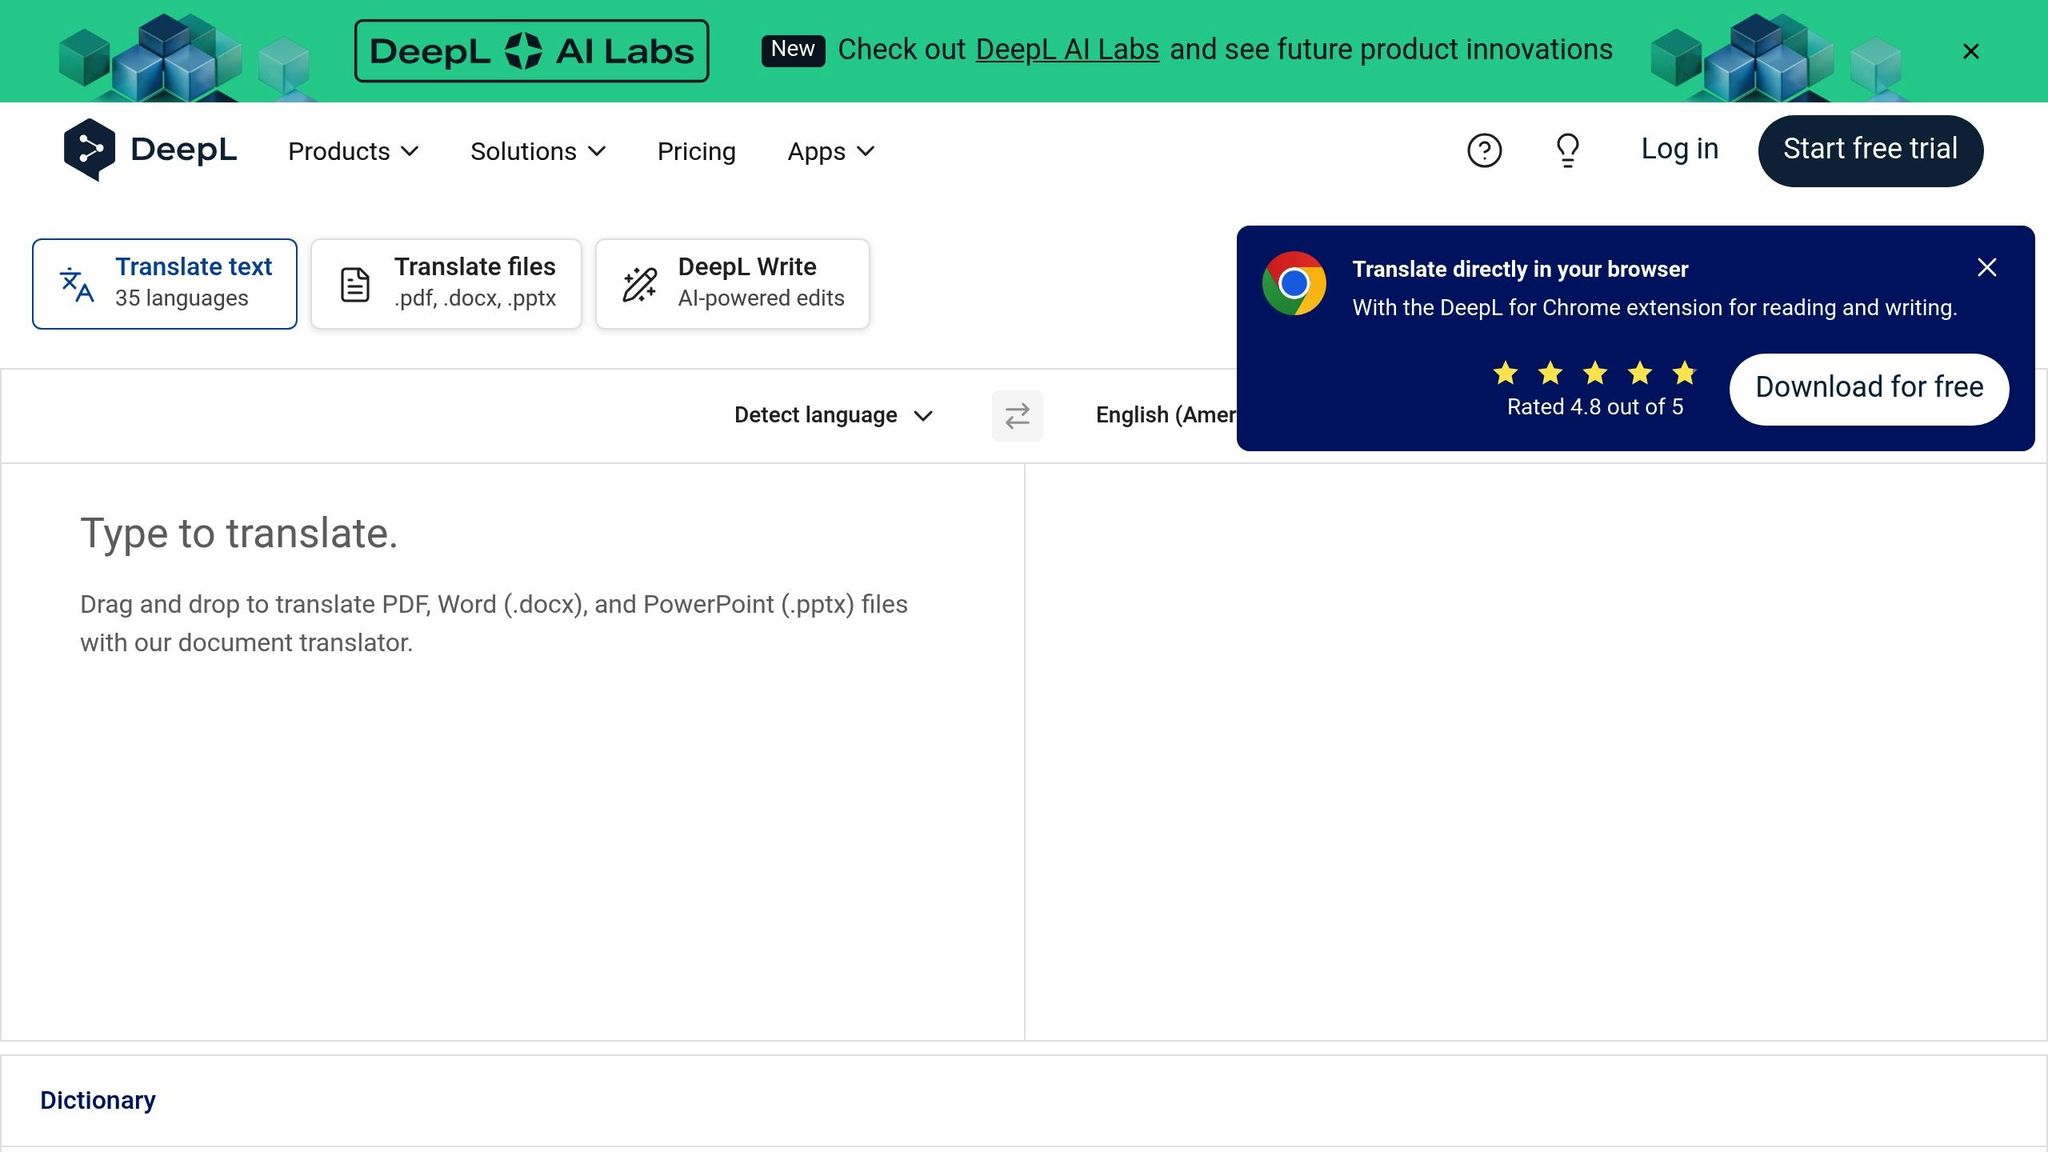Click the five-star rating in the popup

coord(1594,373)
